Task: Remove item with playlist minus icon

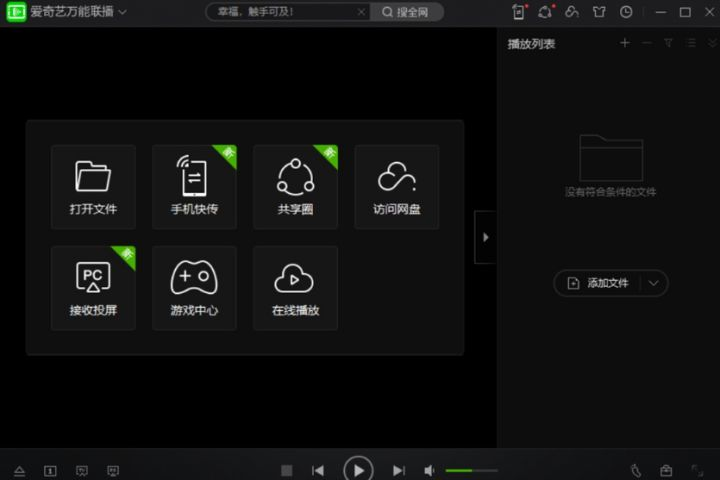Action: 647,43
